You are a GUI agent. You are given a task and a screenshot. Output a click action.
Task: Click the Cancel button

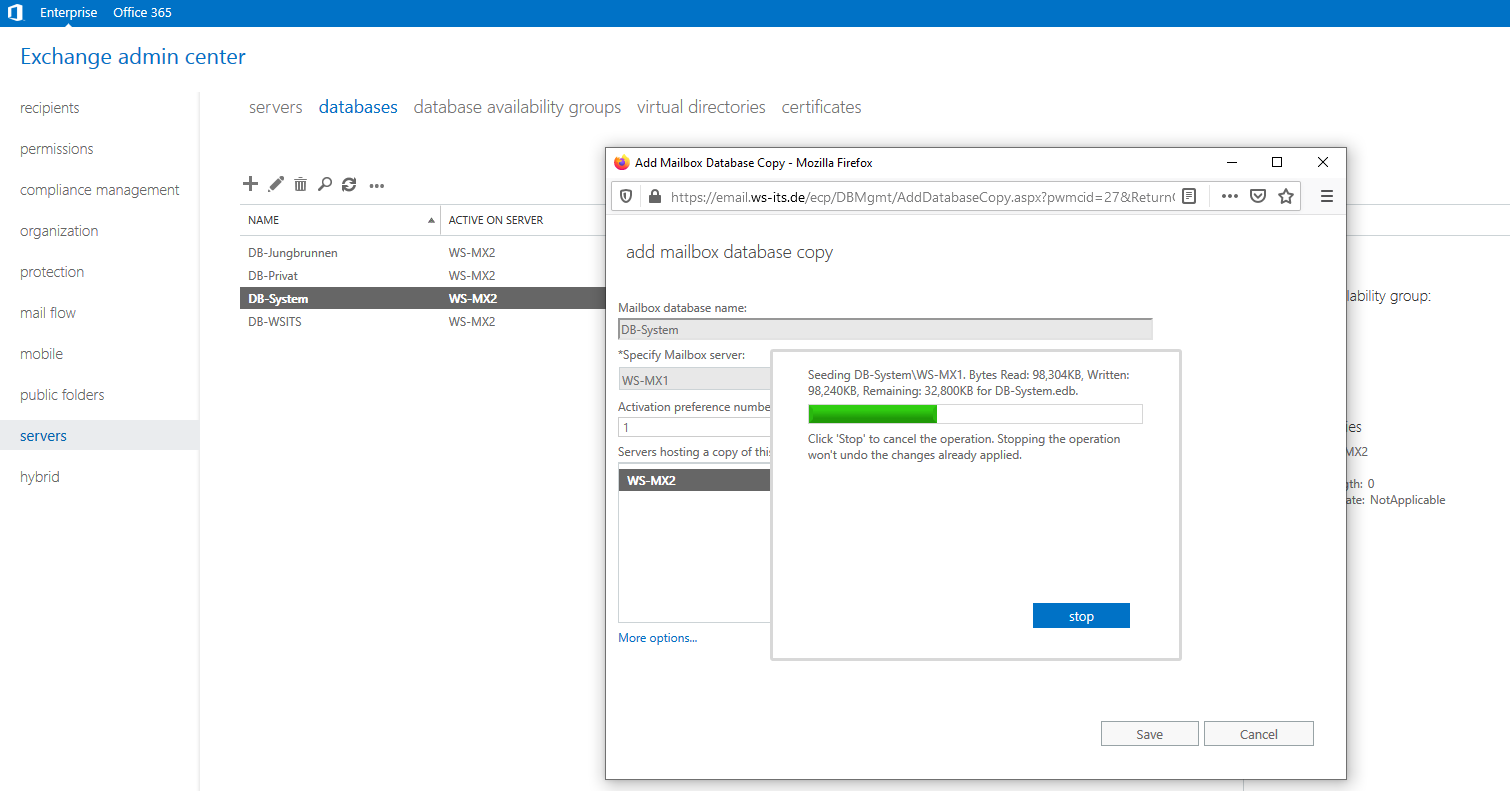1258,734
